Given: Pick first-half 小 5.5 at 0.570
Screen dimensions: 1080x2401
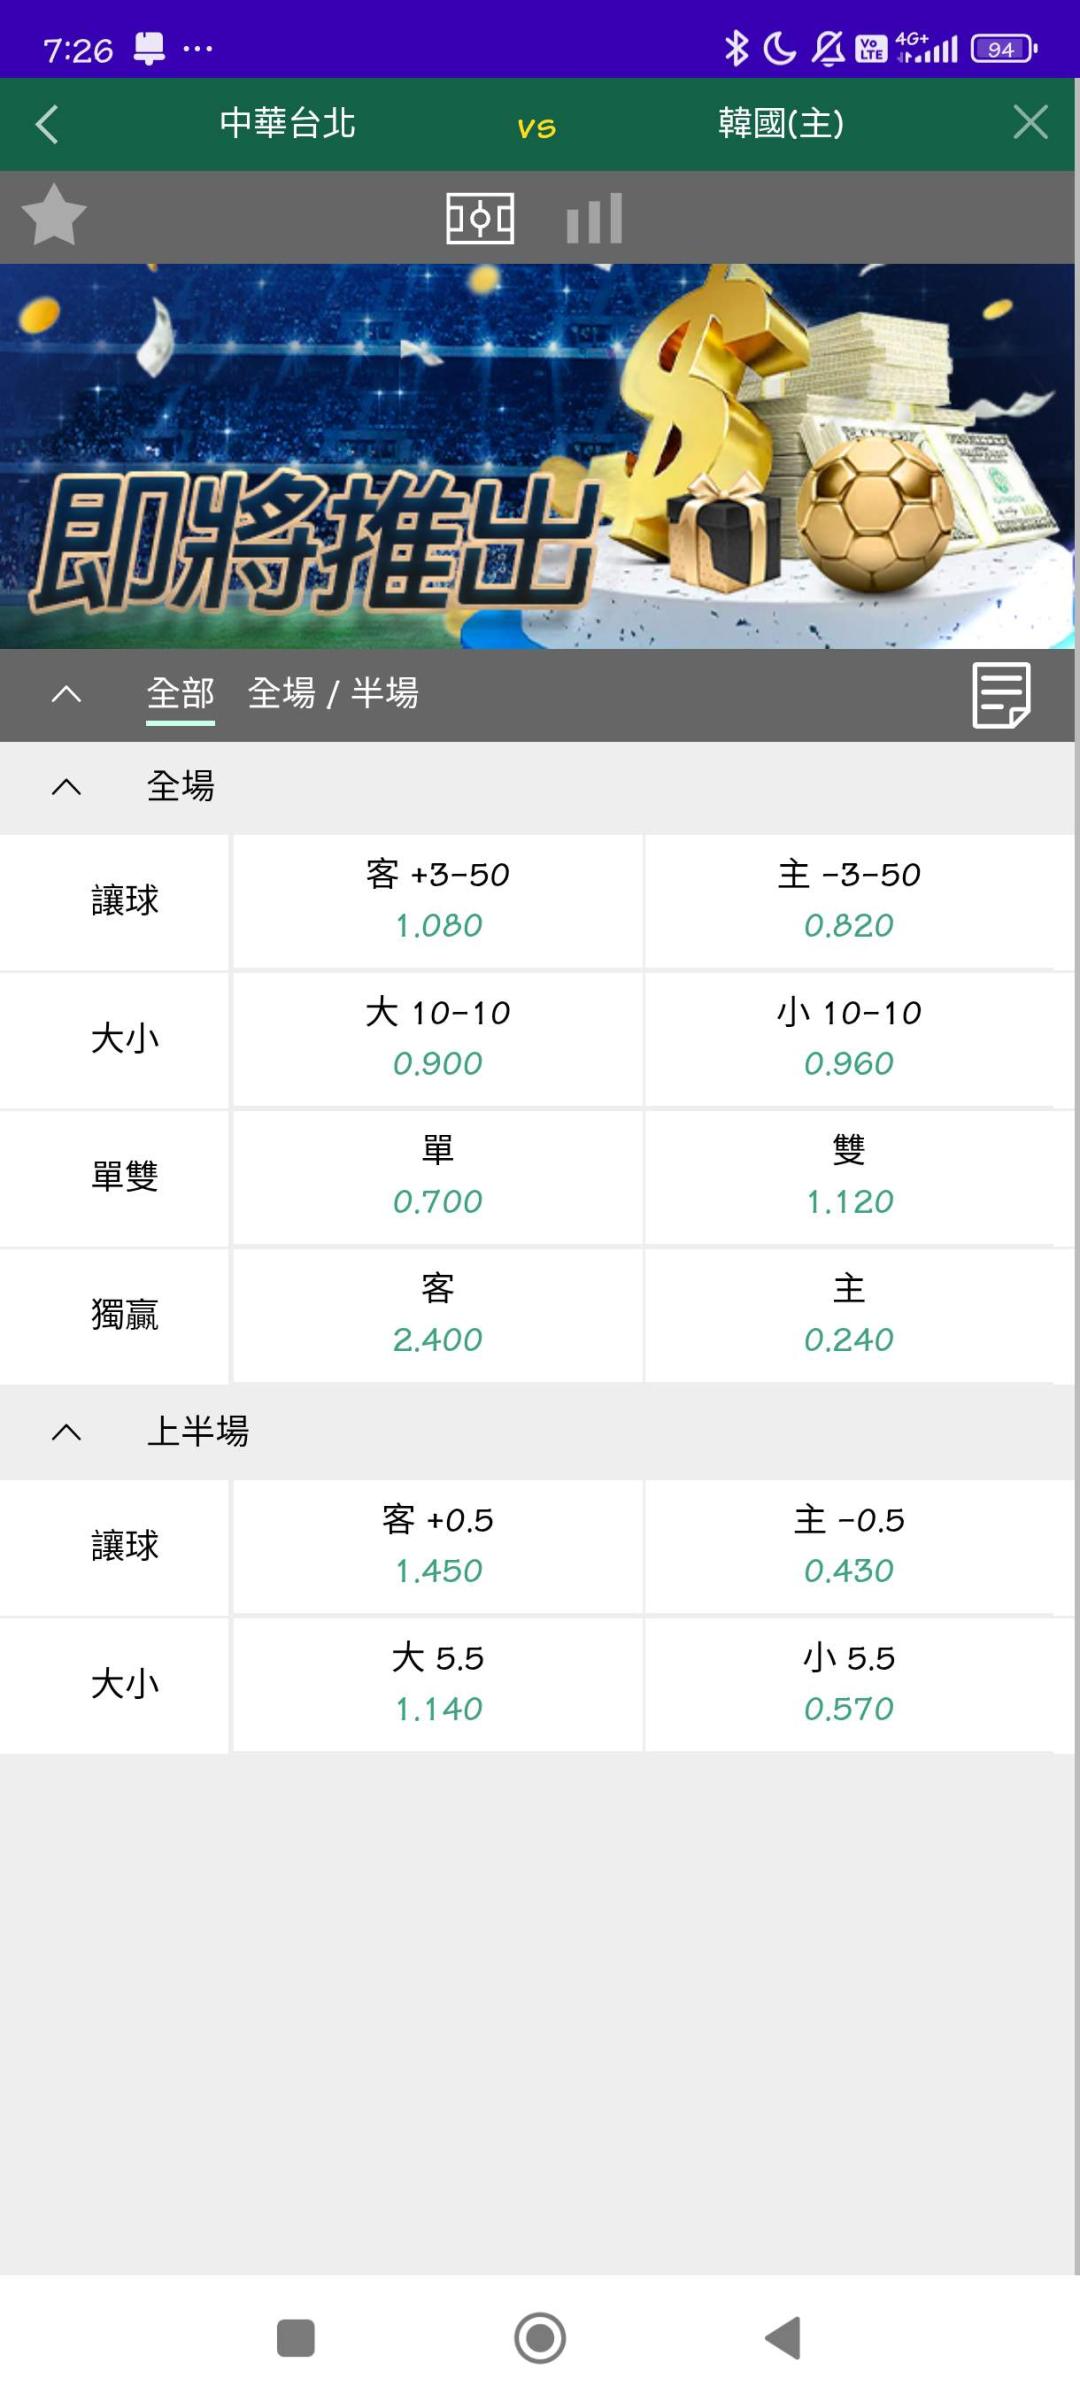Looking at the screenshot, I should (x=849, y=1683).
